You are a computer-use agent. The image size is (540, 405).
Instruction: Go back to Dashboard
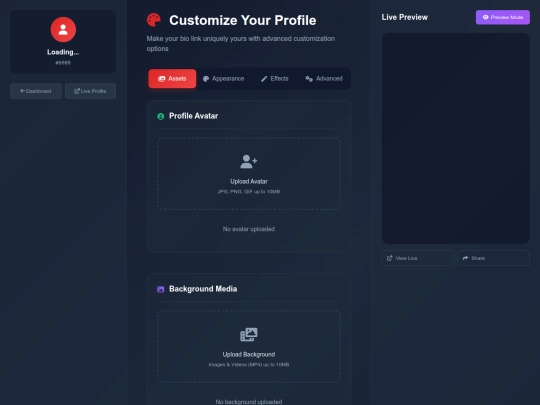point(36,91)
